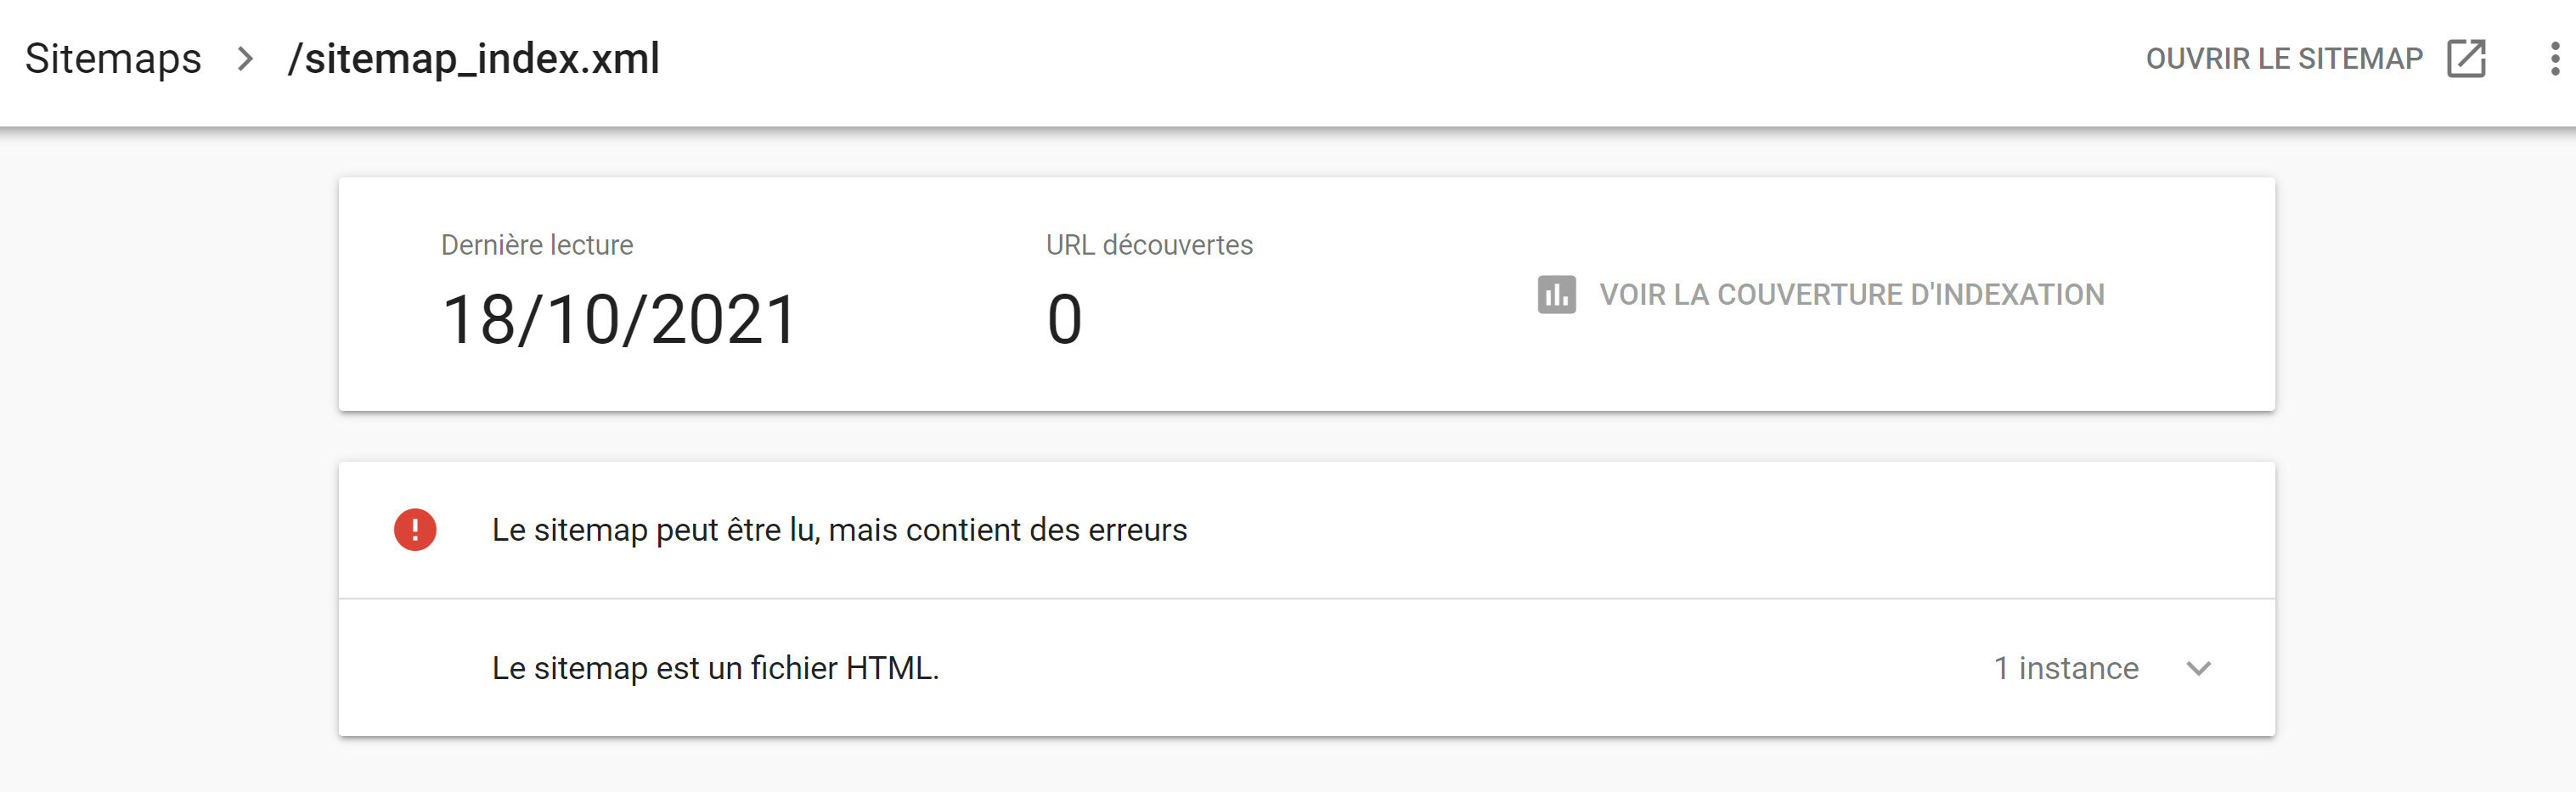2576x792 pixels.
Task: Go back to Sitemaps via breadcrumb
Action: click(113, 59)
